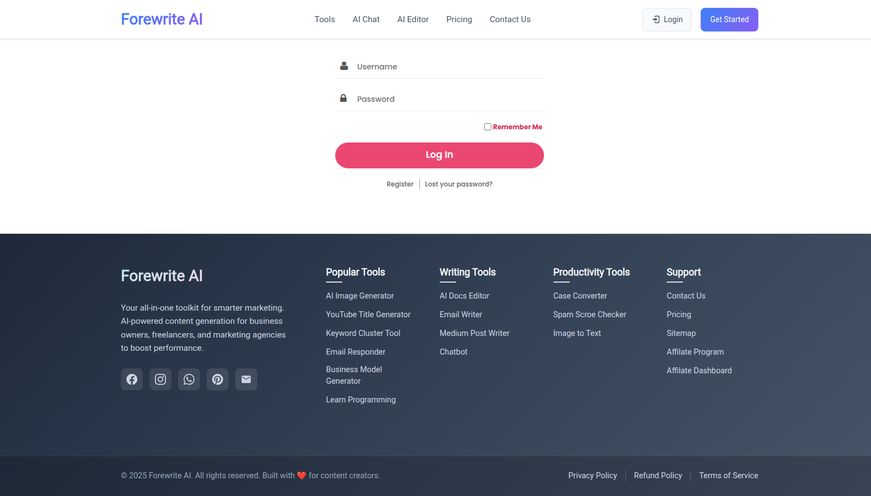Screen dimensions: 871x496
Task: Click the Get Started button
Action: click(729, 19)
